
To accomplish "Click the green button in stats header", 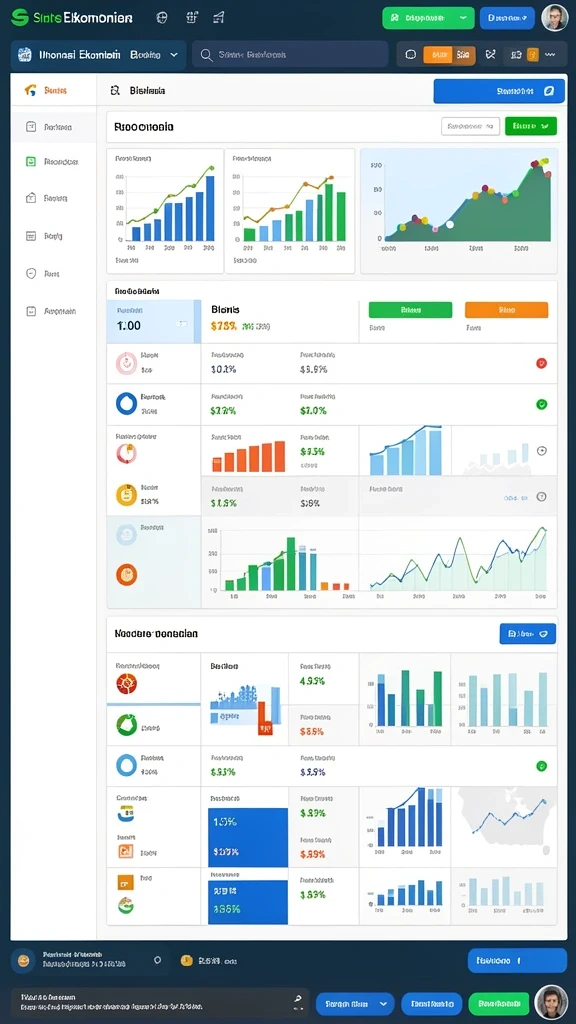I will (410, 310).
